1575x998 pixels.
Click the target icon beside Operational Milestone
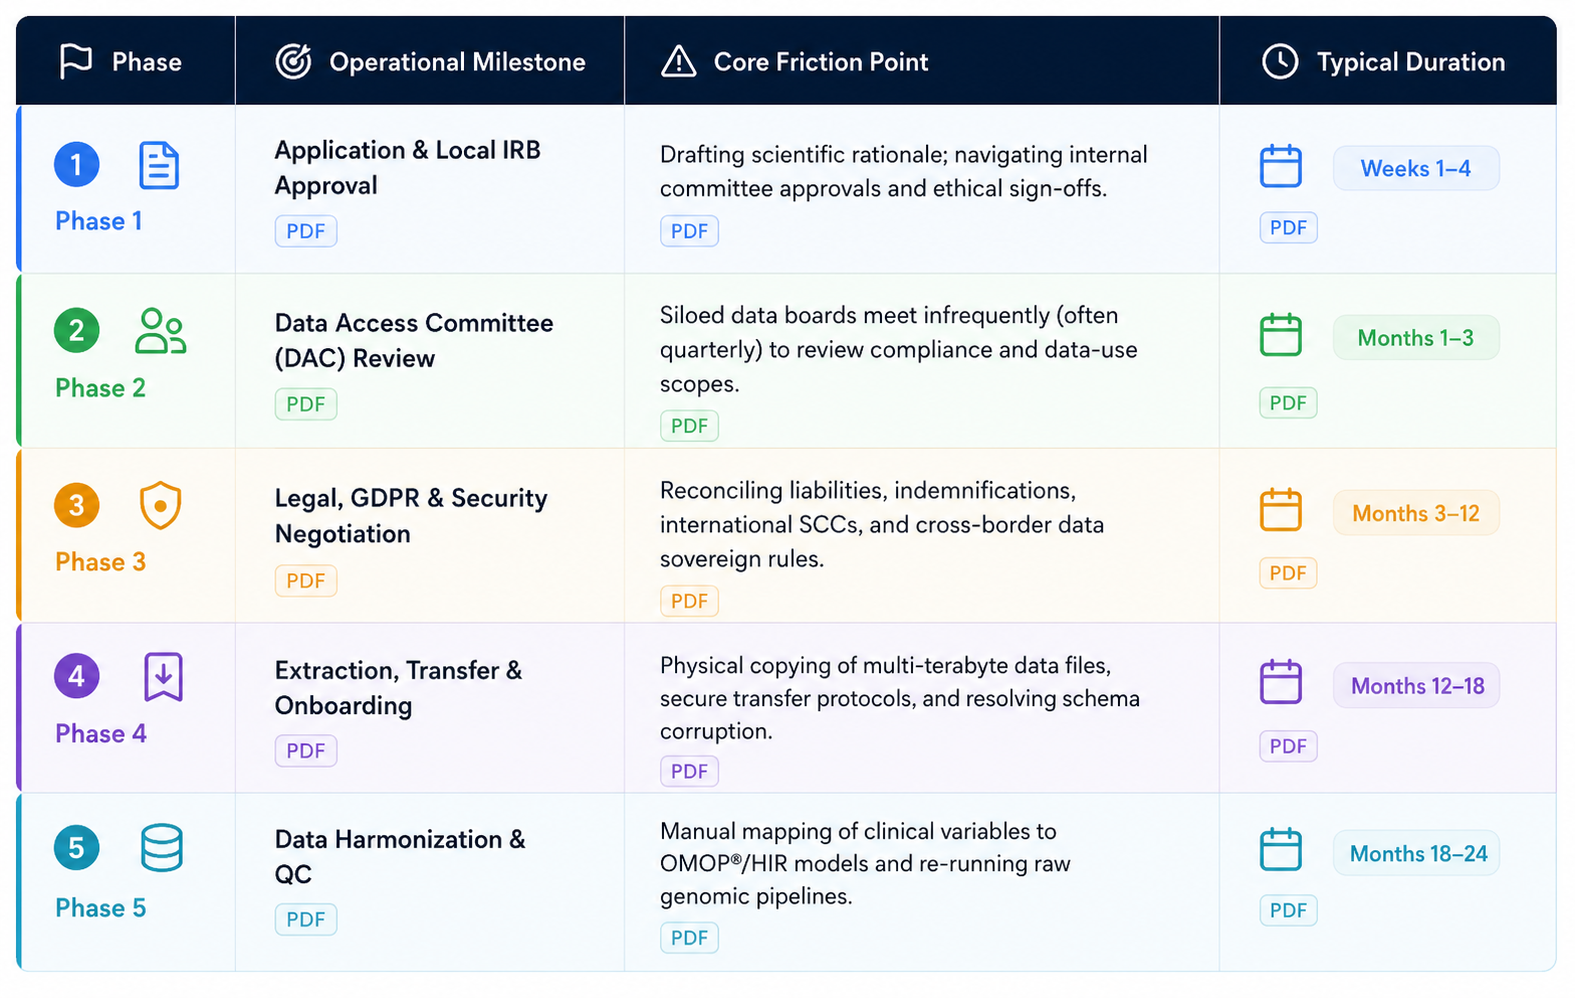[293, 61]
